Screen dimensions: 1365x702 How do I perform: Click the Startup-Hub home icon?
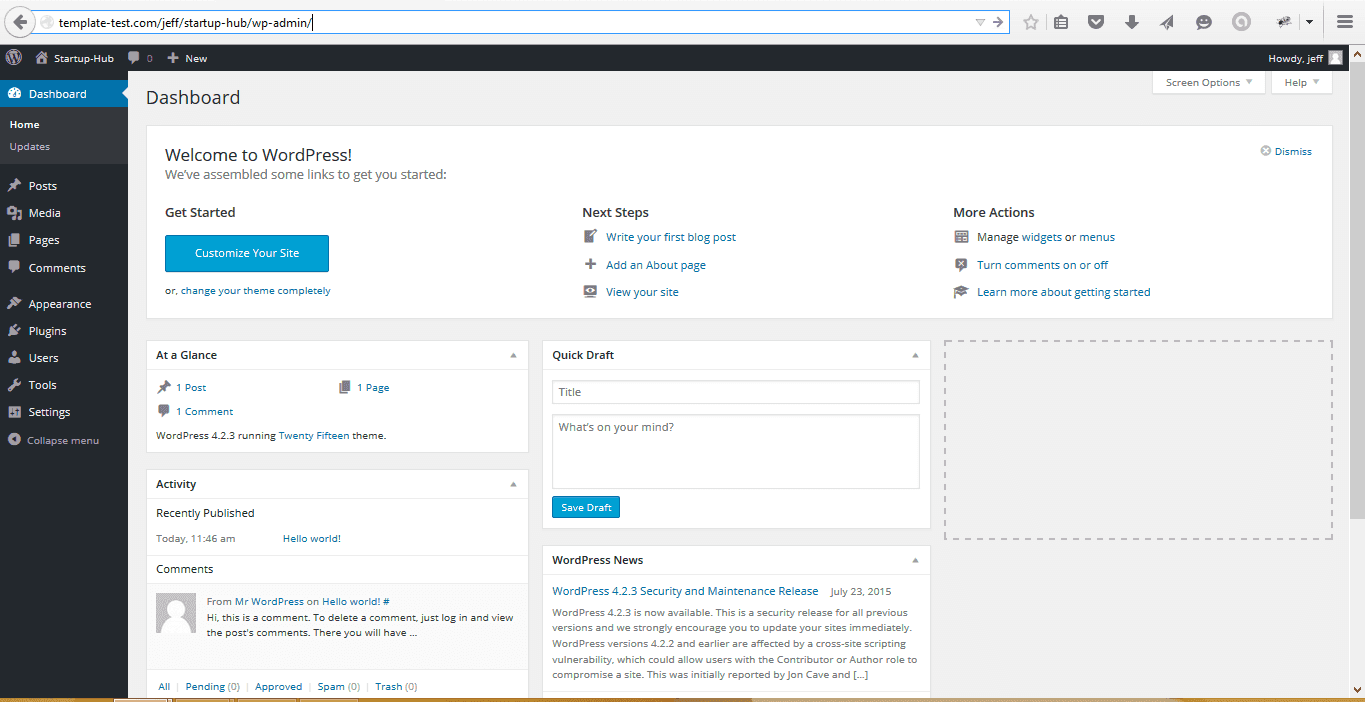41,58
